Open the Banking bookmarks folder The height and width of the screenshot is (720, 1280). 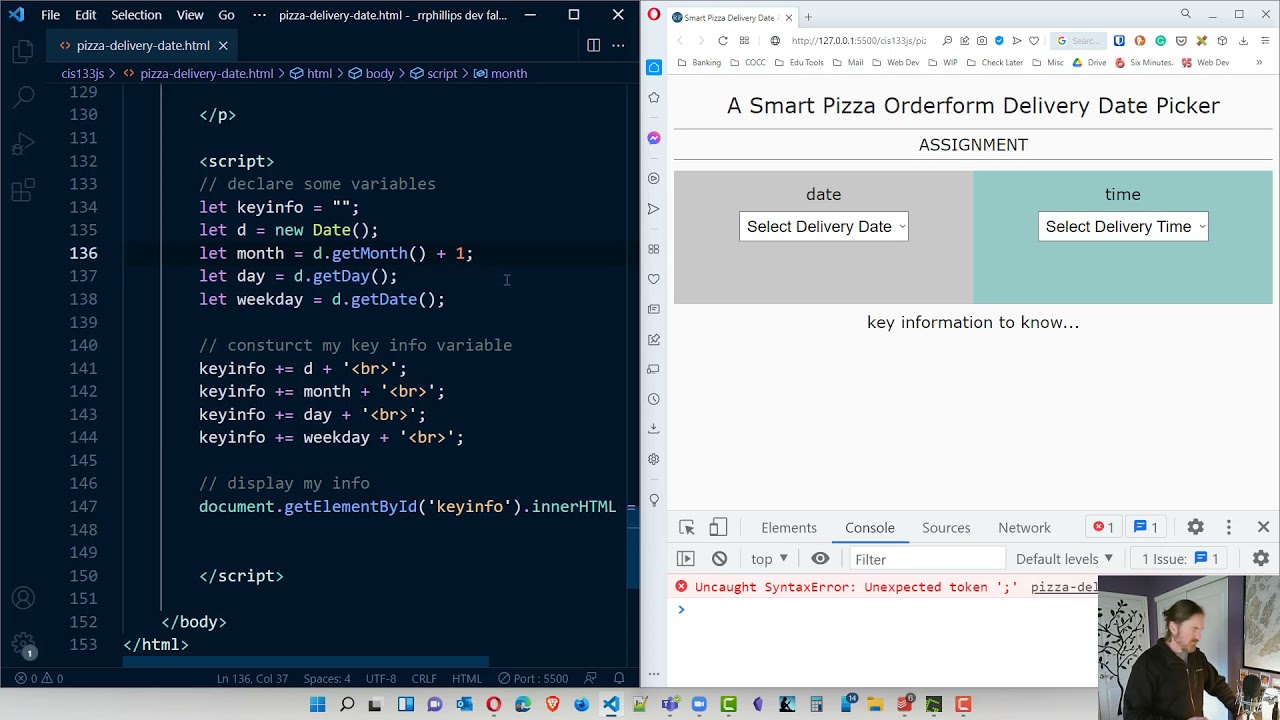(x=699, y=62)
